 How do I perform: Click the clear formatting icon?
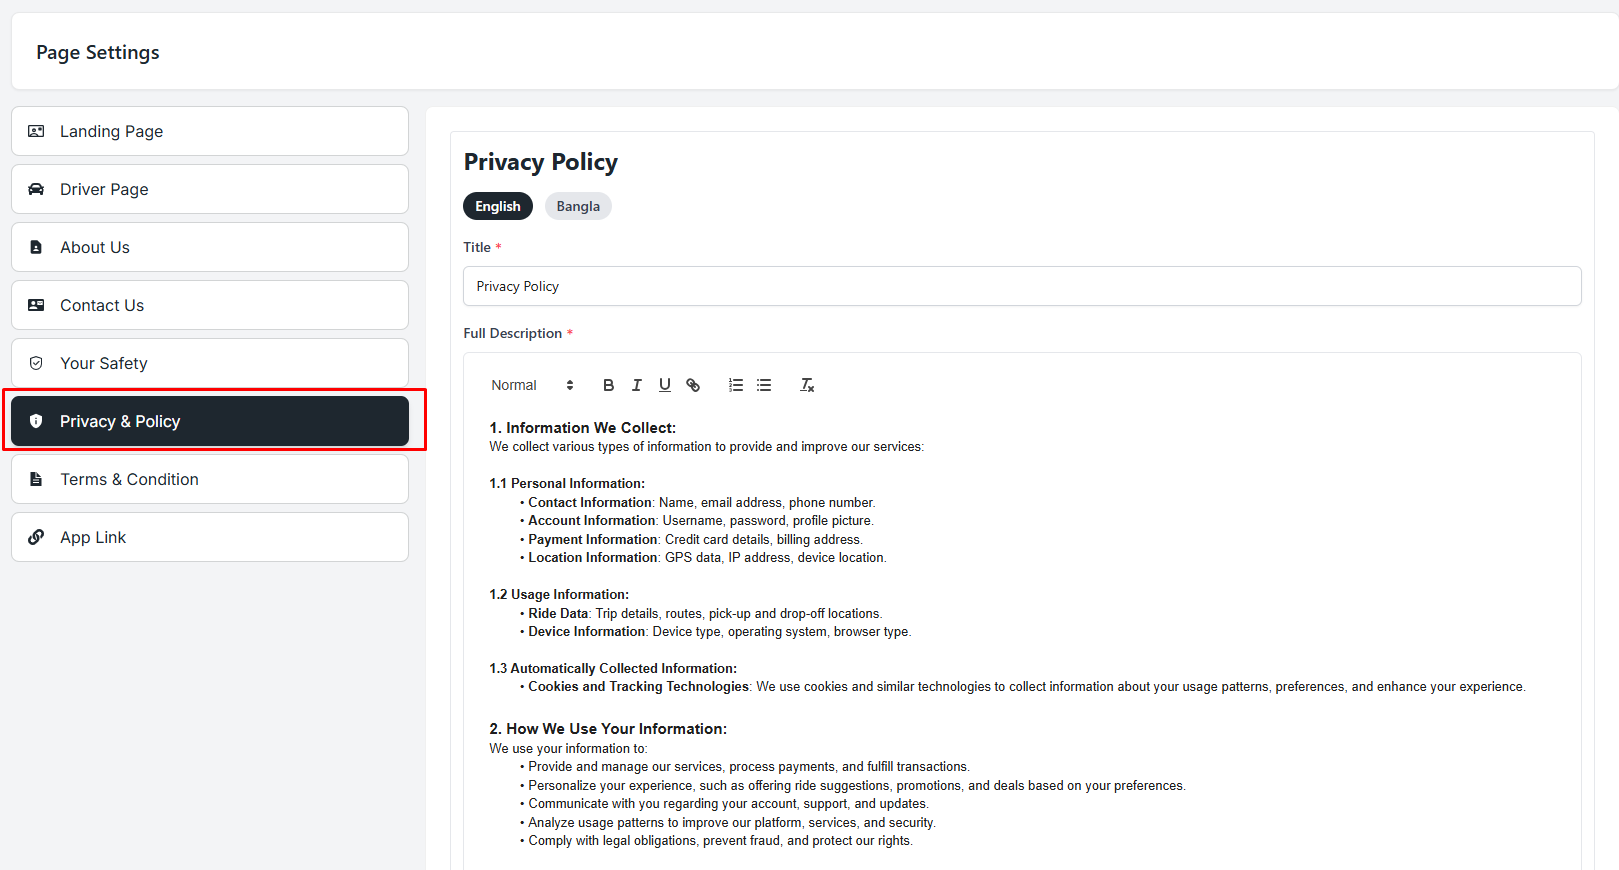tap(807, 385)
